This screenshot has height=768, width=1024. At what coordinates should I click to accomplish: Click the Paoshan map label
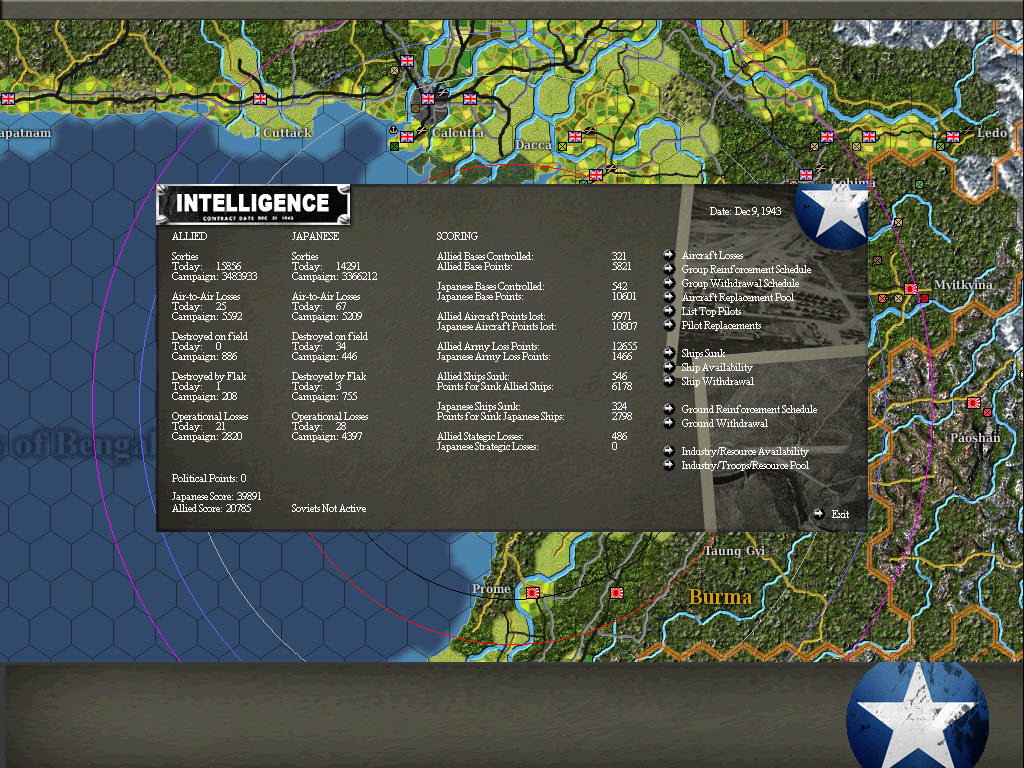pos(975,438)
